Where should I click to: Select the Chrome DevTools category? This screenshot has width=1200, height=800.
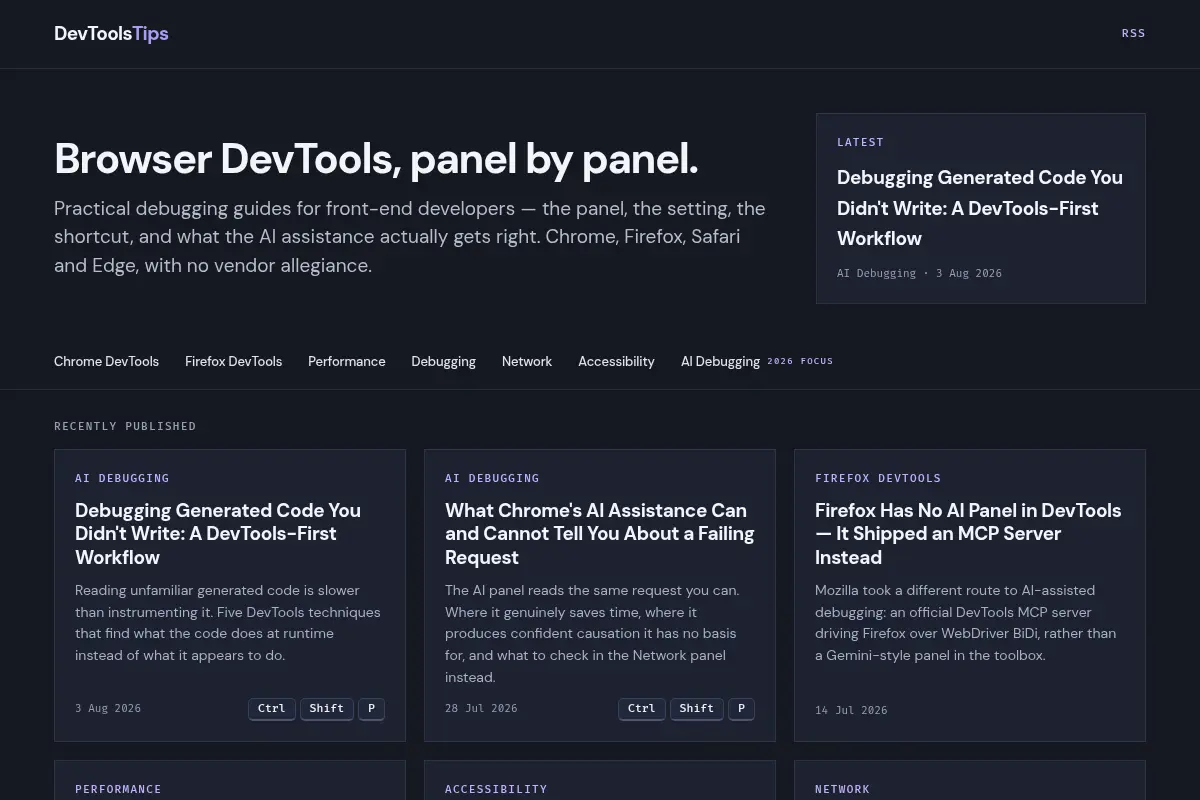coord(106,361)
